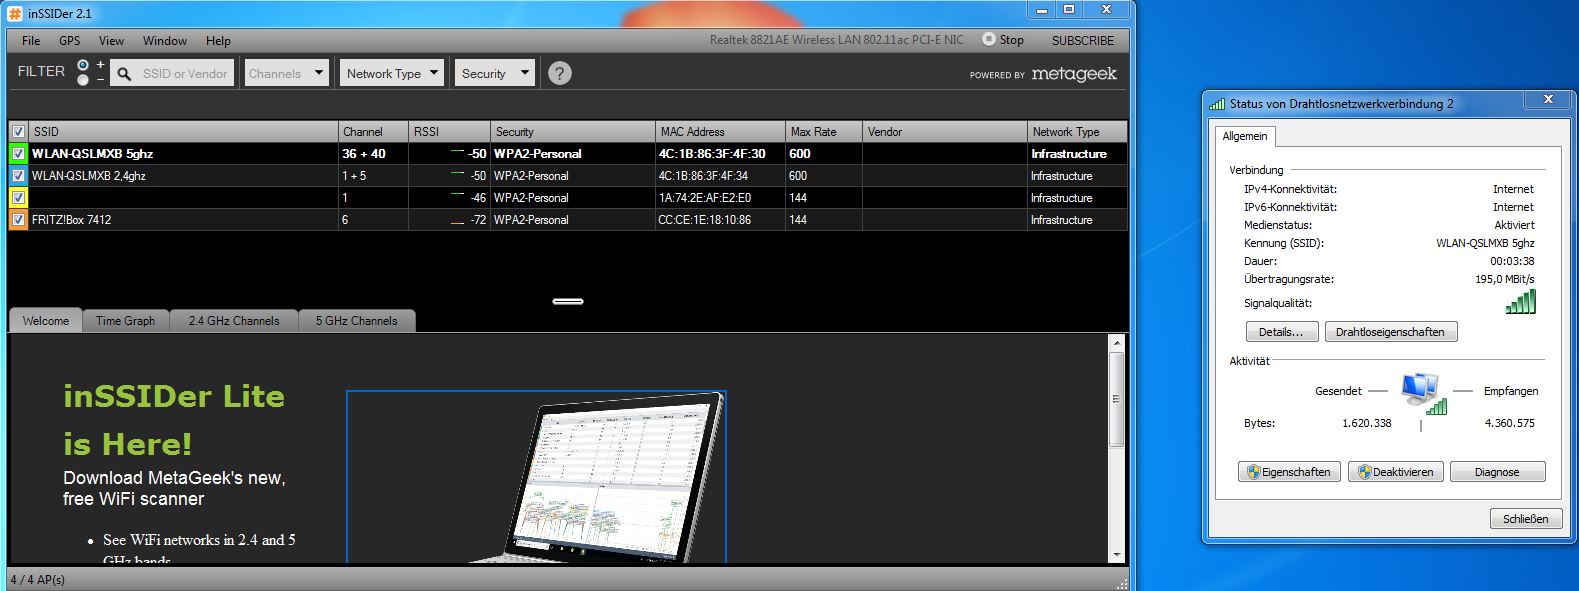Open the GPS menu

69,41
